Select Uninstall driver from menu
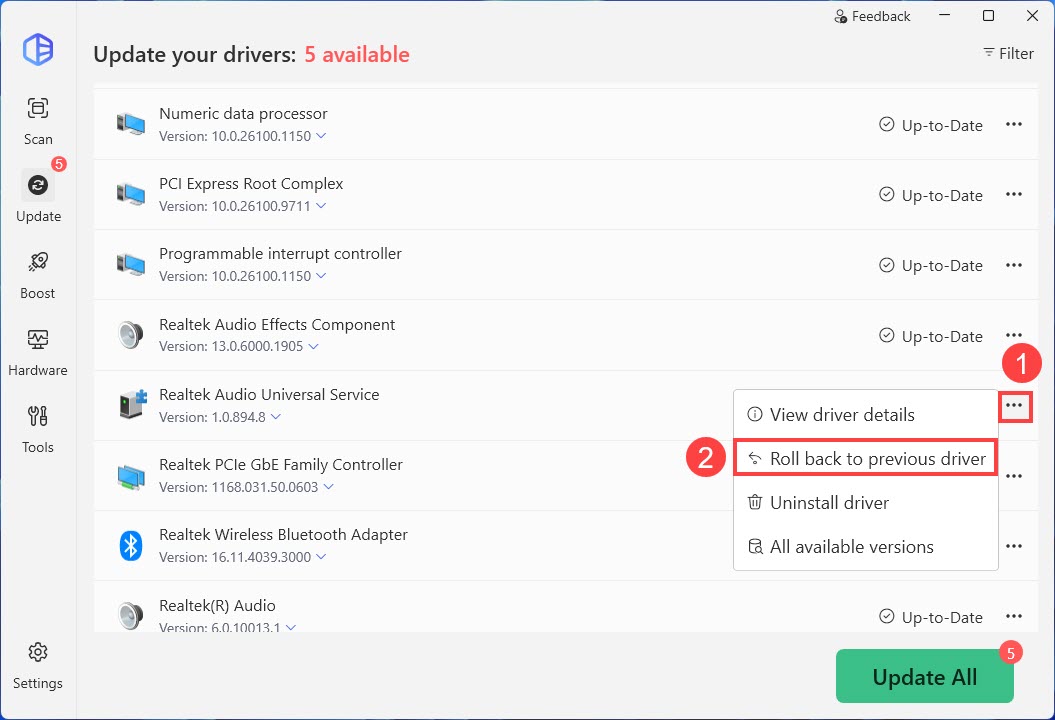Viewport: 1055px width, 720px height. coord(865,503)
